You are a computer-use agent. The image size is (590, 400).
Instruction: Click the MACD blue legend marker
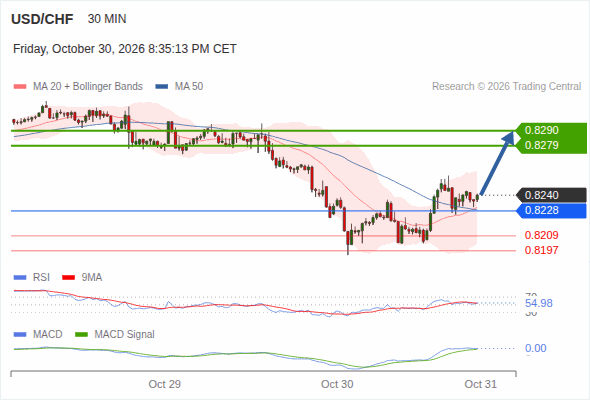click(20, 335)
